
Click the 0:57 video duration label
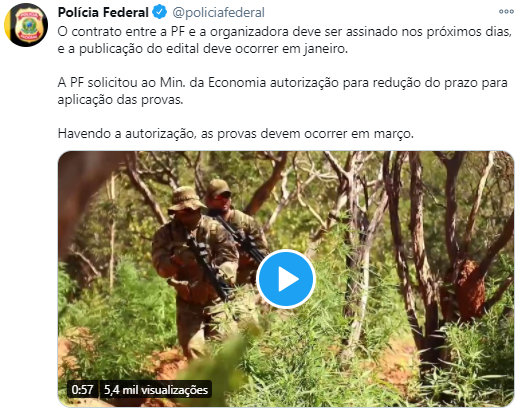(x=82, y=389)
